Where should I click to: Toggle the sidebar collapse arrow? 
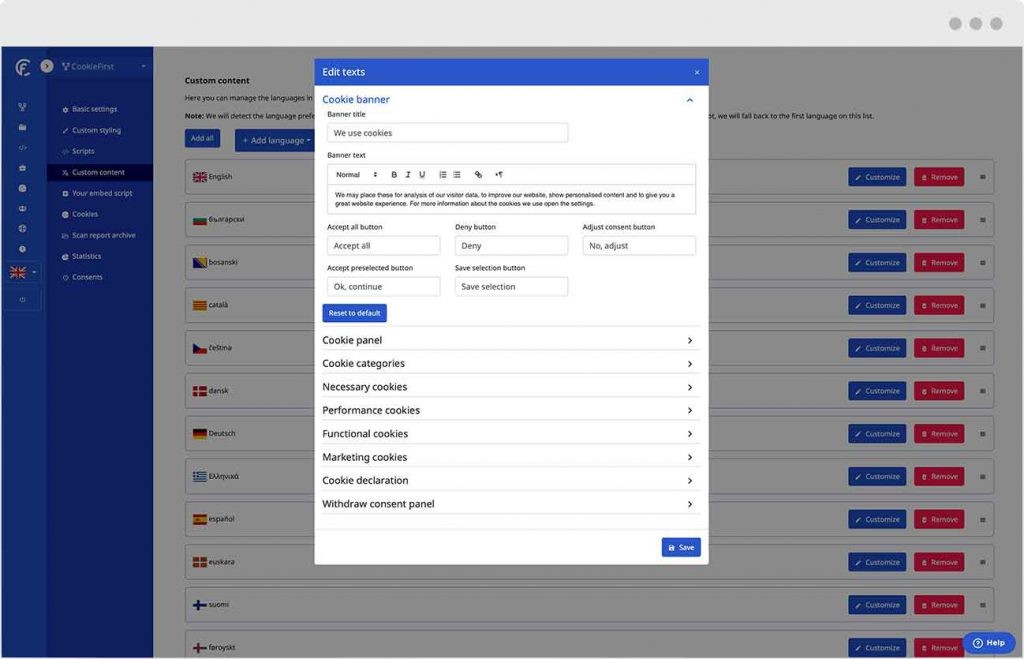[x=46, y=65]
